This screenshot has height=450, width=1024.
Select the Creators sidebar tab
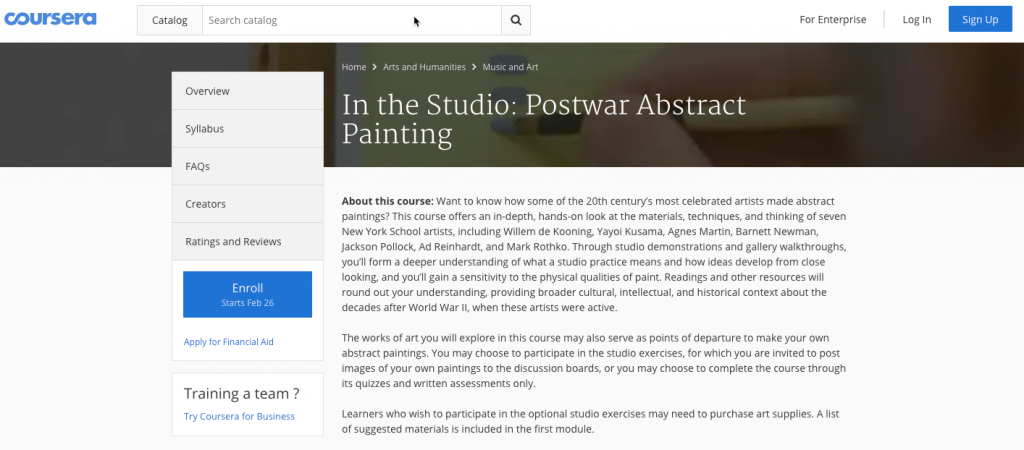(x=248, y=204)
